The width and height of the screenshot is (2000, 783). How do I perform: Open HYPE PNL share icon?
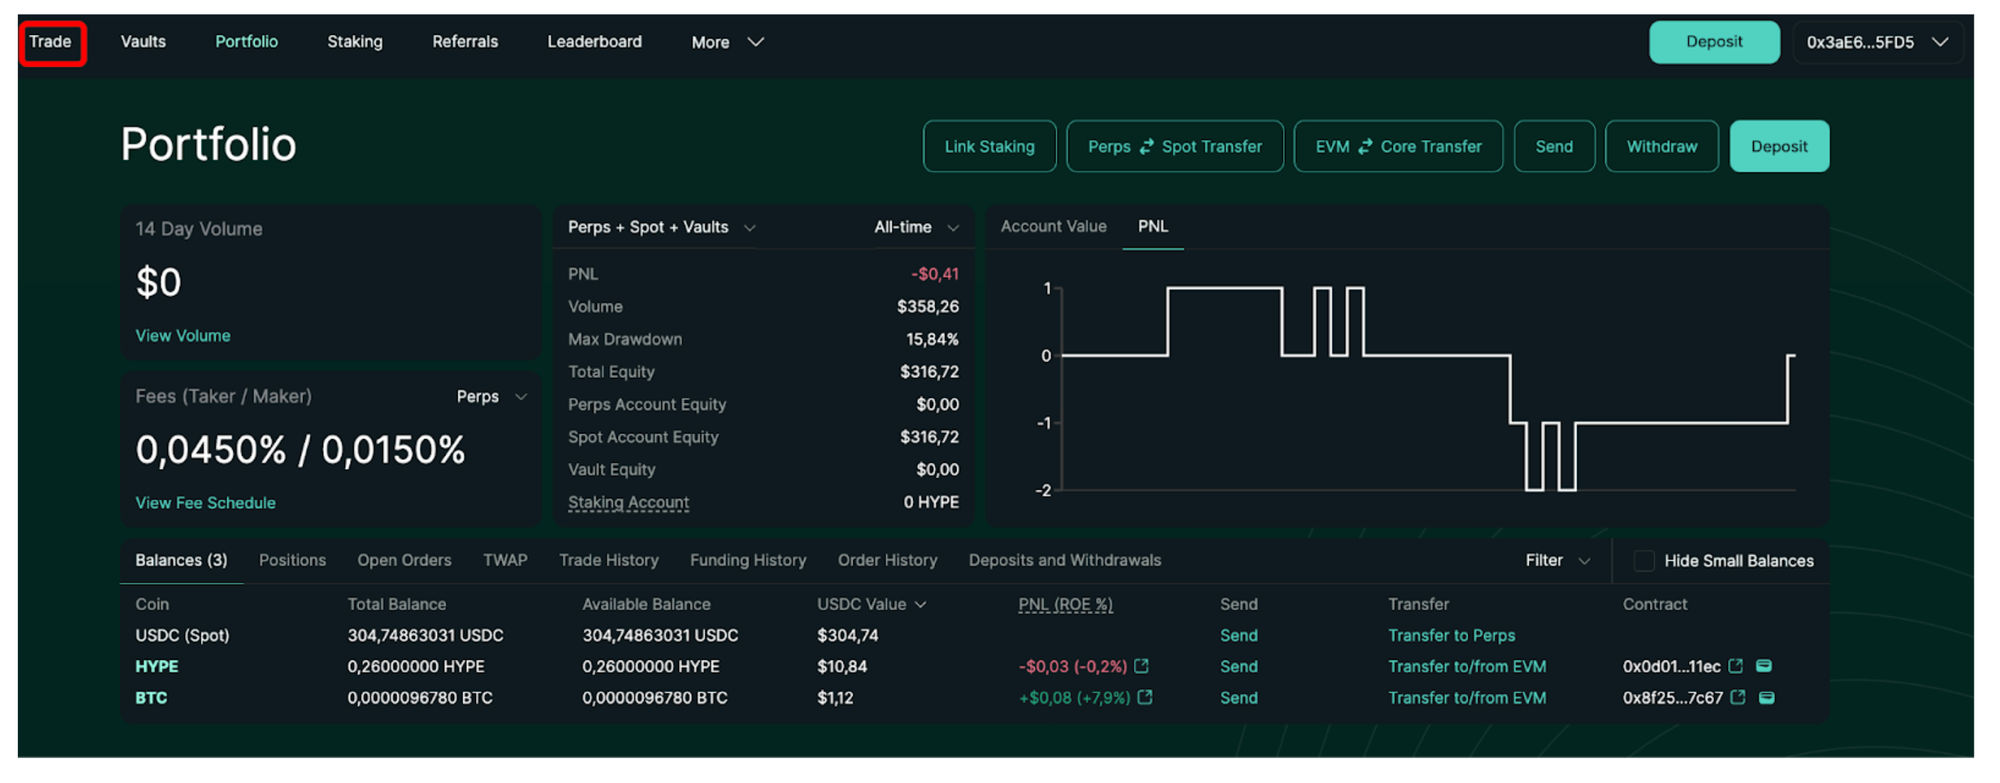pyautogui.click(x=1141, y=666)
